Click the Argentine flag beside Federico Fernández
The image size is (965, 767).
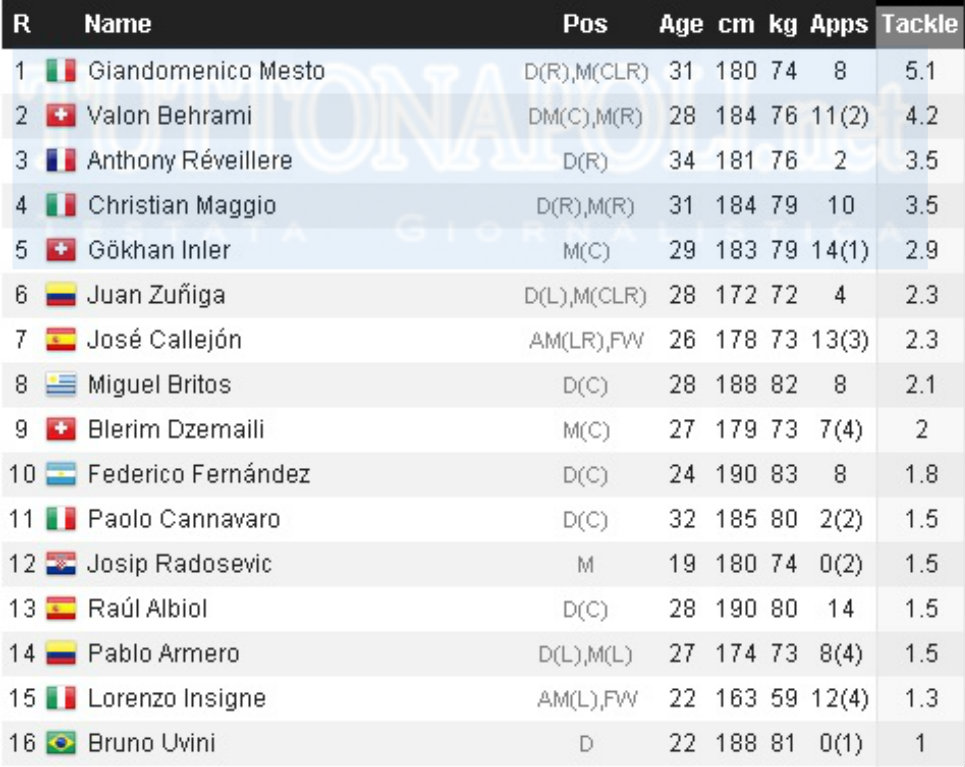pos(61,475)
